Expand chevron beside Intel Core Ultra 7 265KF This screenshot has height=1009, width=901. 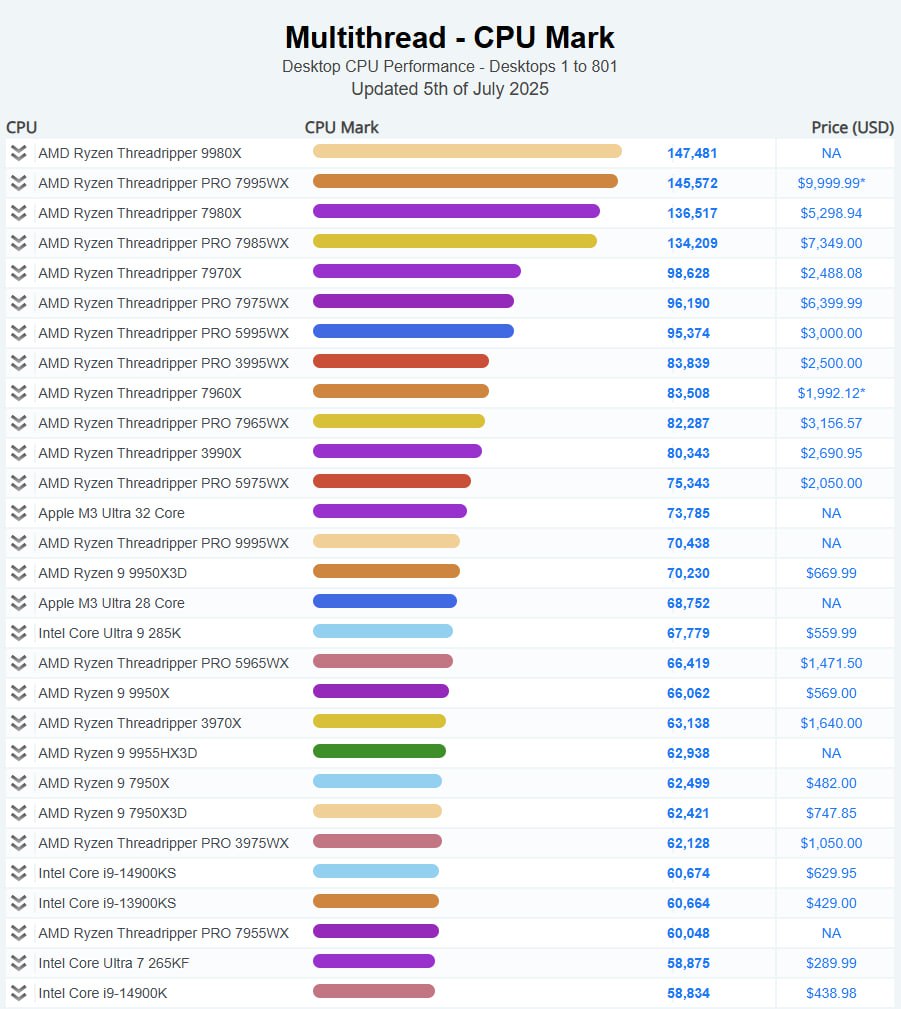(x=19, y=963)
